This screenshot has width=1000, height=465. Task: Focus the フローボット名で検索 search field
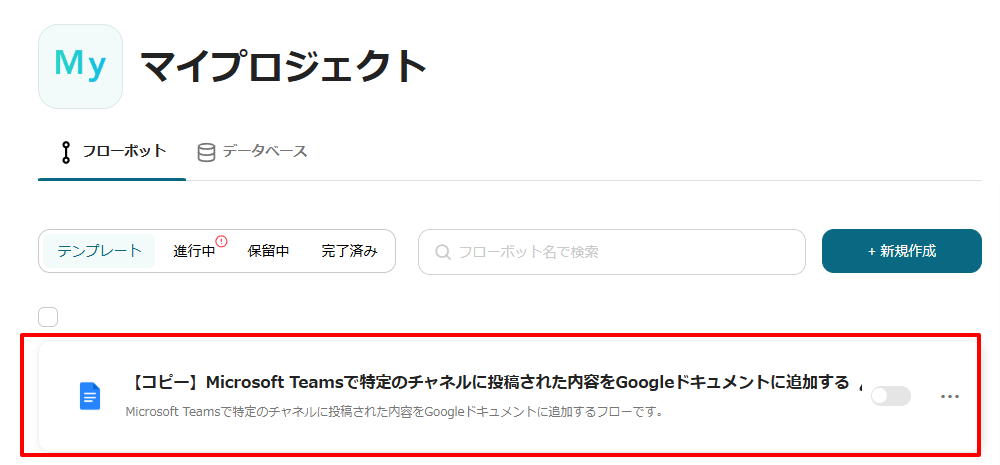click(x=612, y=252)
